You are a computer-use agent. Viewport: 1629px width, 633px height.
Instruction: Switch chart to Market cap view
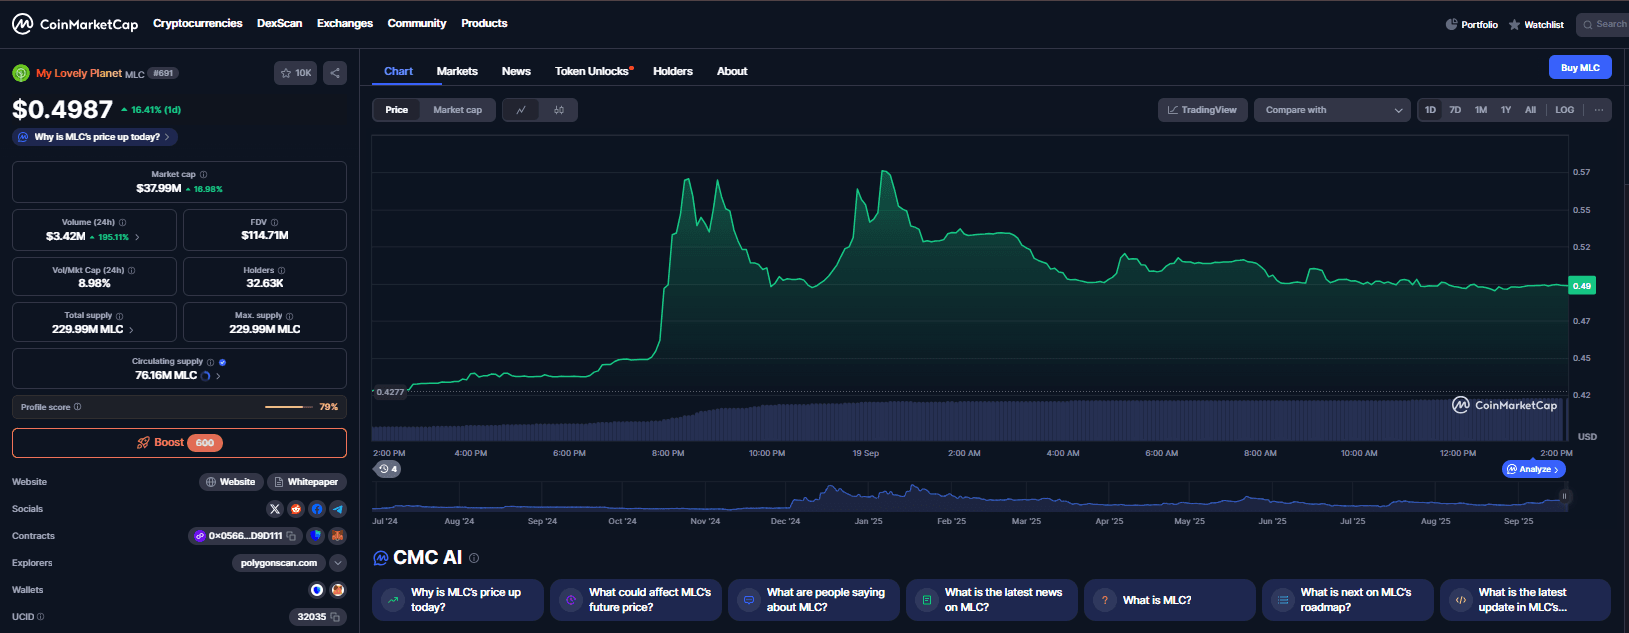(457, 110)
